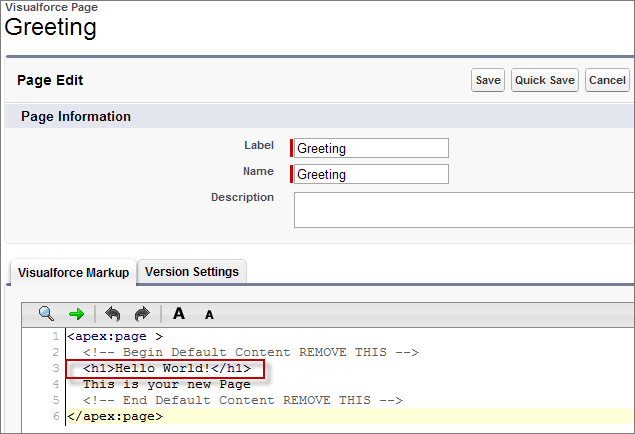Click line number 3 in gutter
The height and width of the screenshot is (434, 635).
(x=55, y=368)
